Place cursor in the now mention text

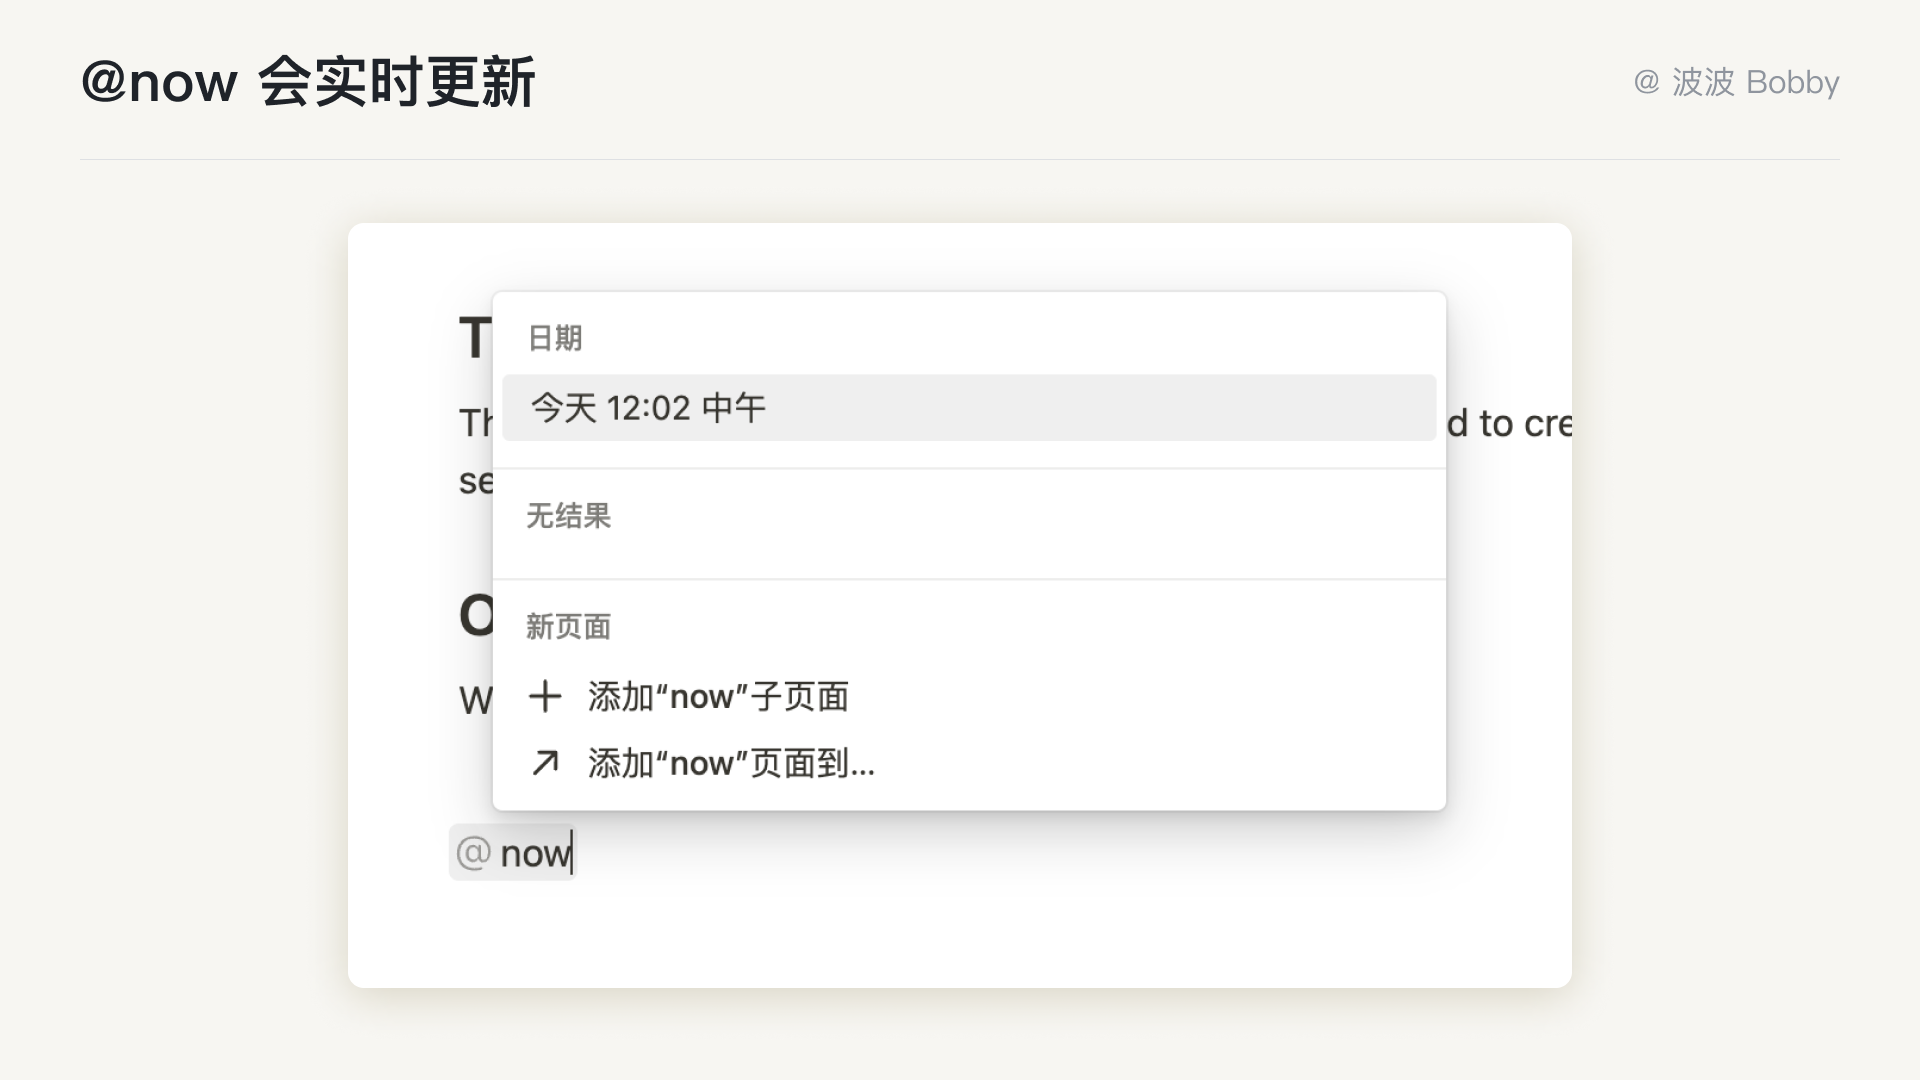pyautogui.click(x=534, y=854)
